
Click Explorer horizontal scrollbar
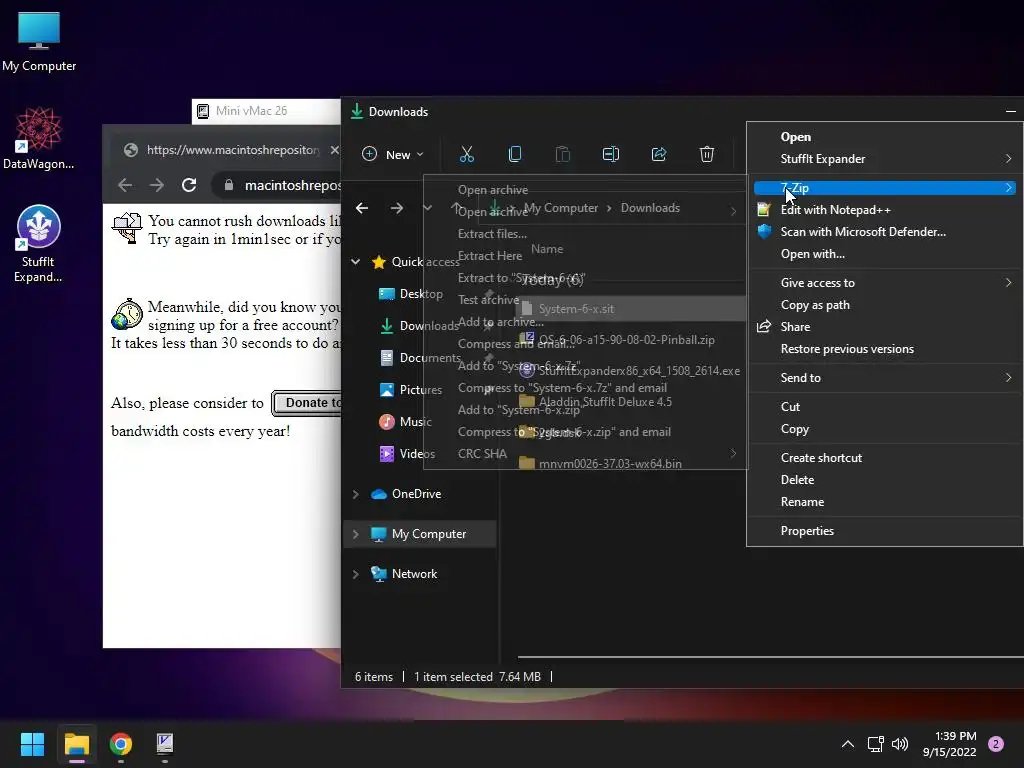click(771, 656)
